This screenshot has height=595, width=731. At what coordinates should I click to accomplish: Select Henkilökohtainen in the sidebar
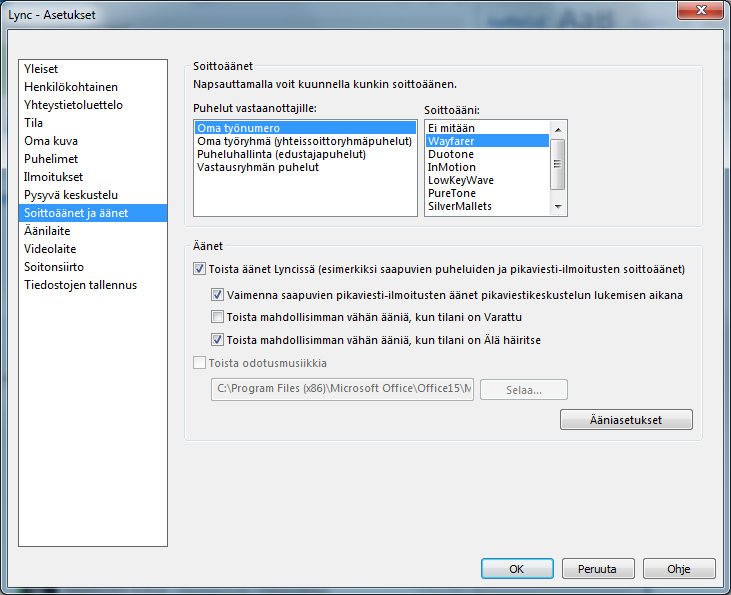(x=93, y=87)
